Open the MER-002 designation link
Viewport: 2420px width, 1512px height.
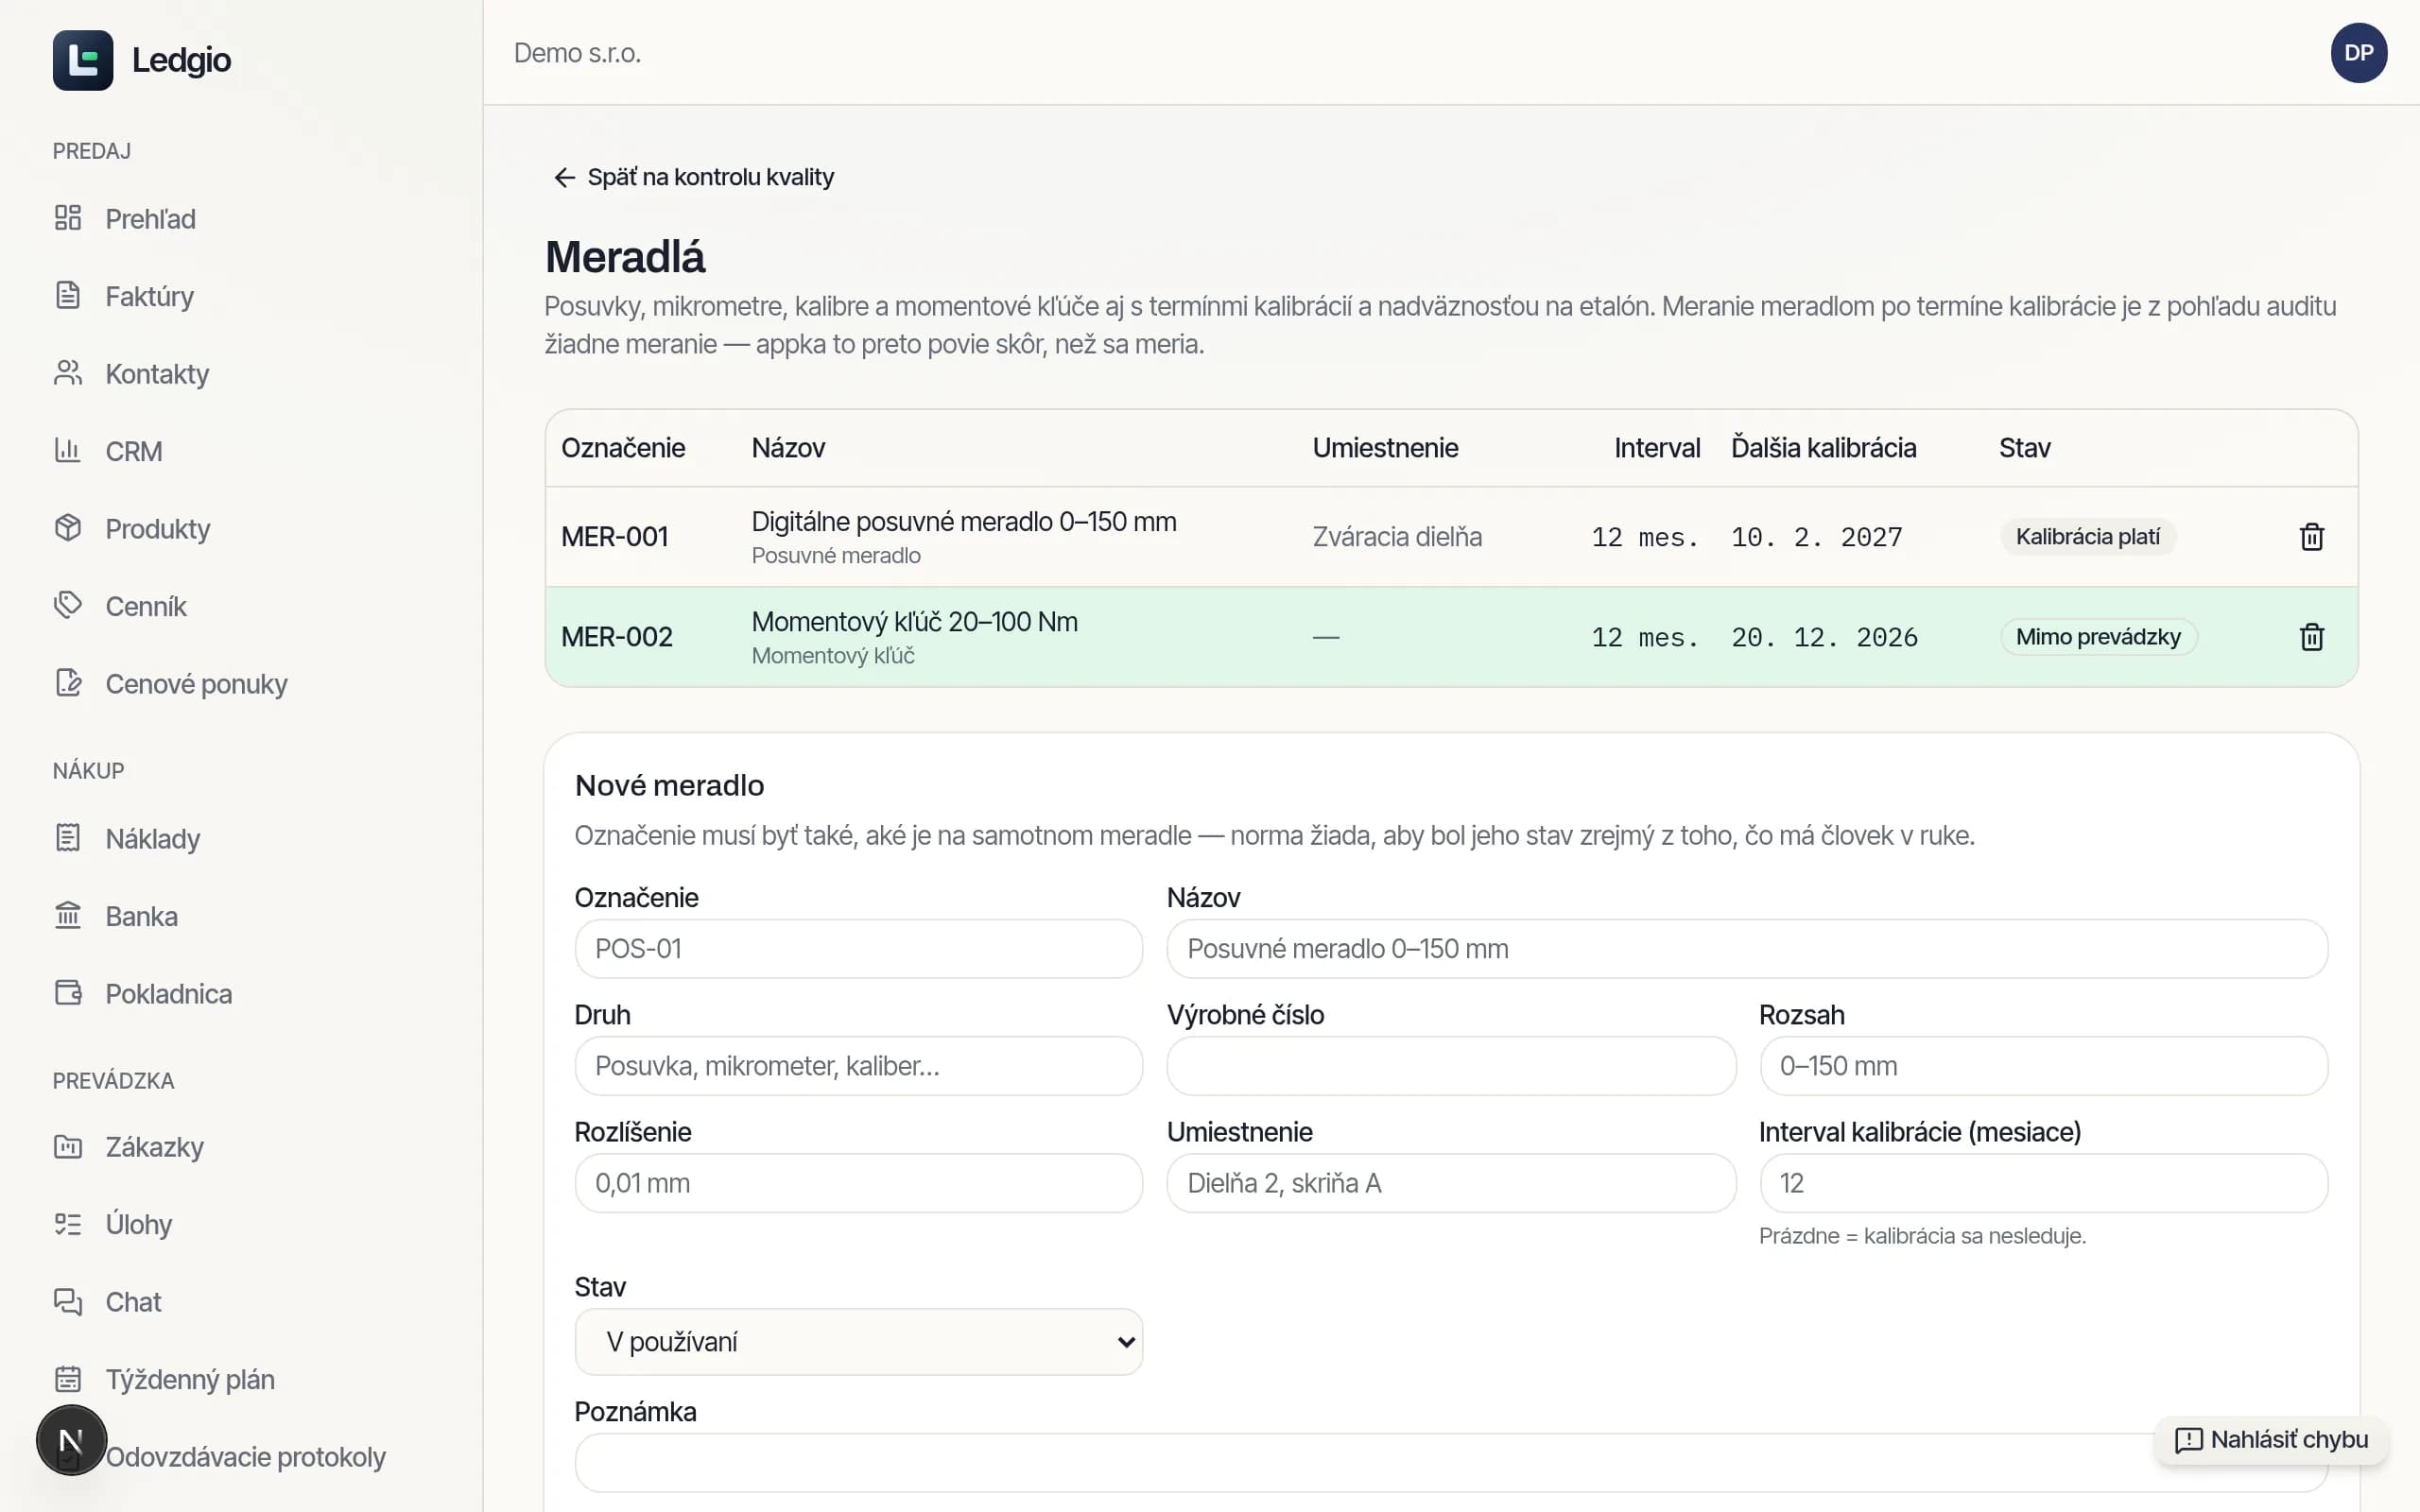(x=617, y=637)
